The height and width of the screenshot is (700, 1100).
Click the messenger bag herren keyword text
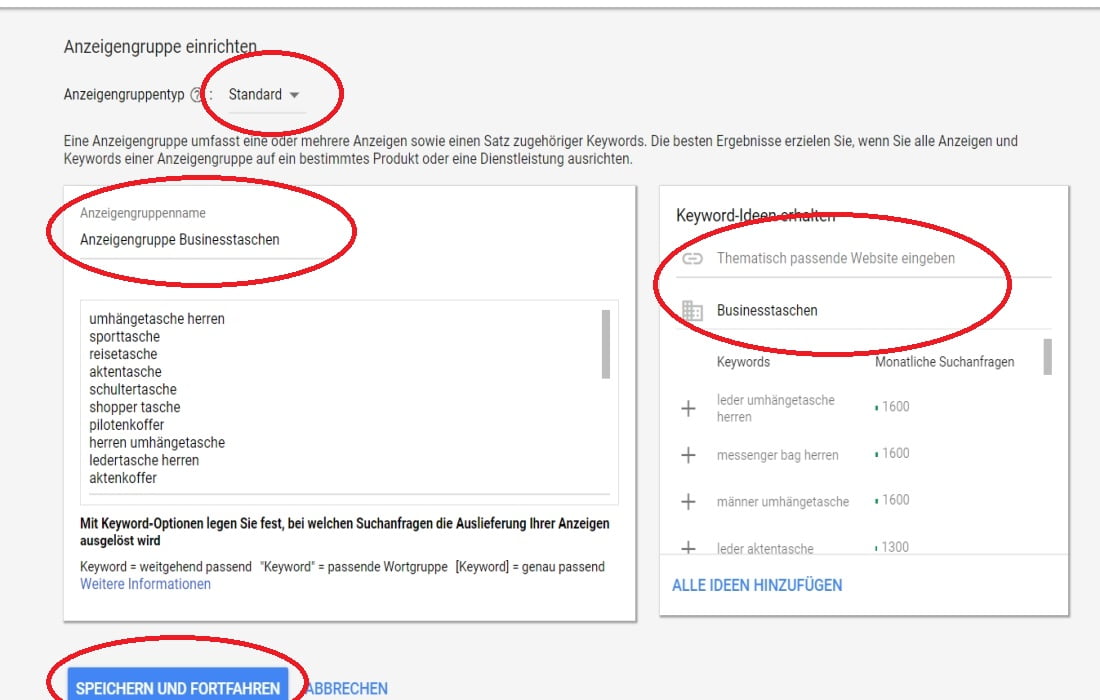coord(777,455)
